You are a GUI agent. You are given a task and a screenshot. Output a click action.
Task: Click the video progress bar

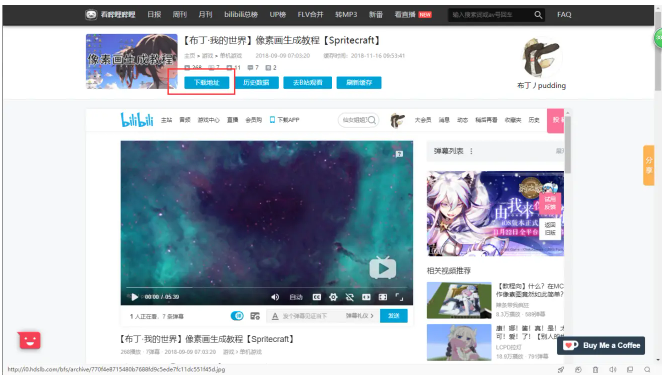pos(267,288)
